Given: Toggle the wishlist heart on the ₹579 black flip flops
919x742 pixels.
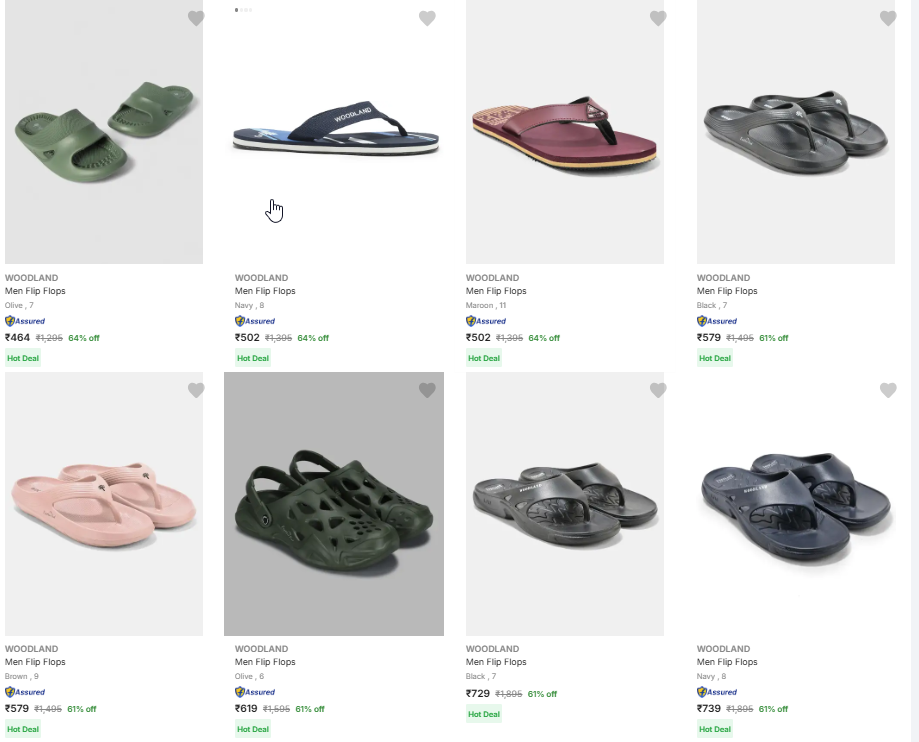Looking at the screenshot, I should pos(888,18).
